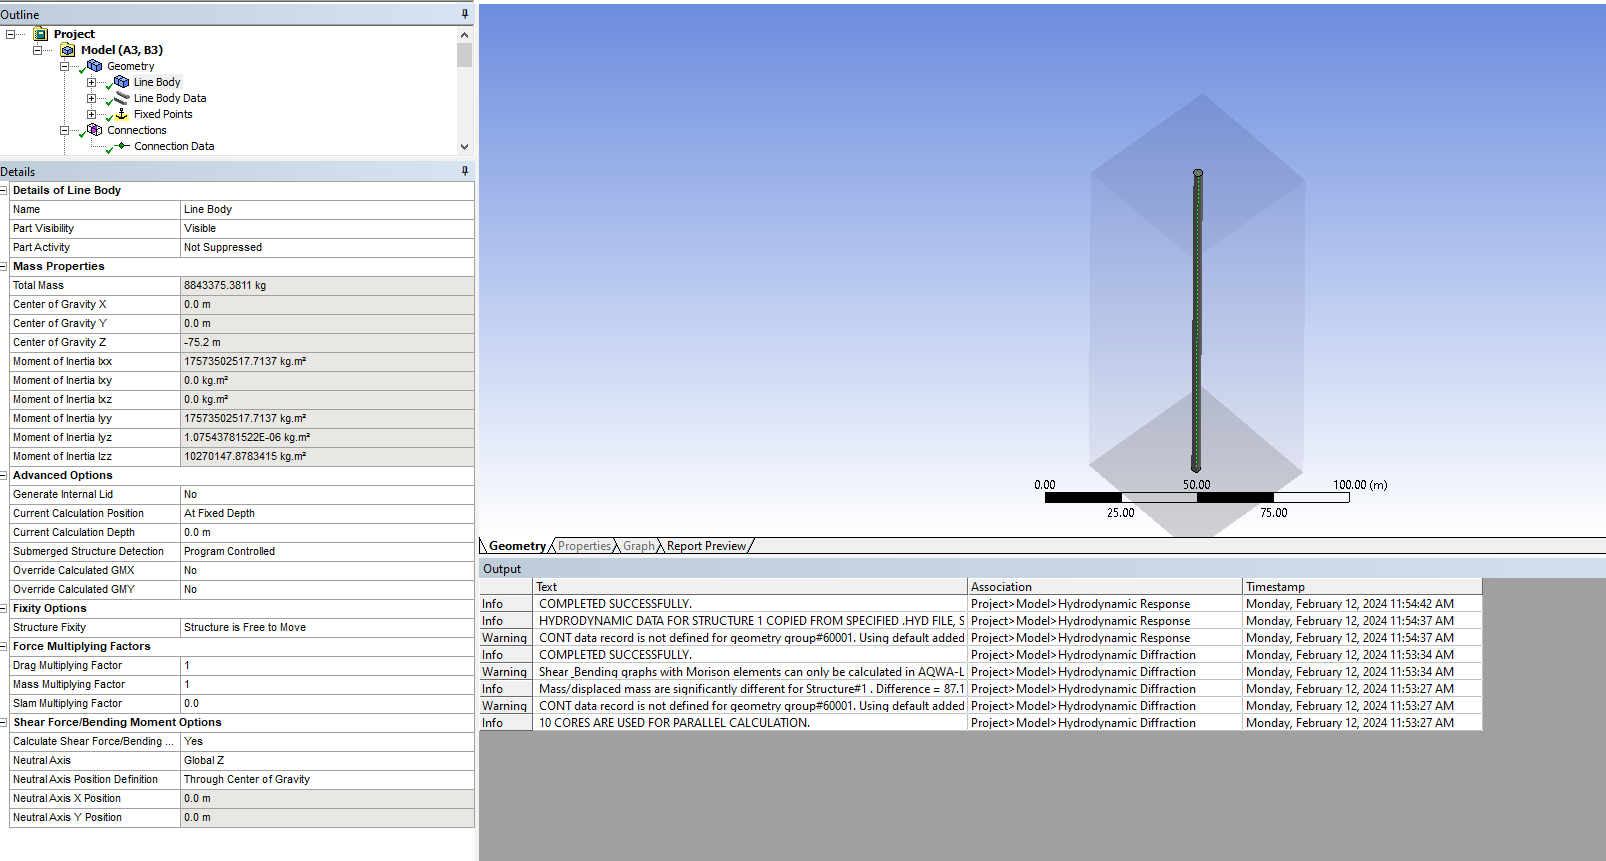Viewport: 1606px width, 861px height.
Task: Click the Connections node icon
Action: (95, 130)
